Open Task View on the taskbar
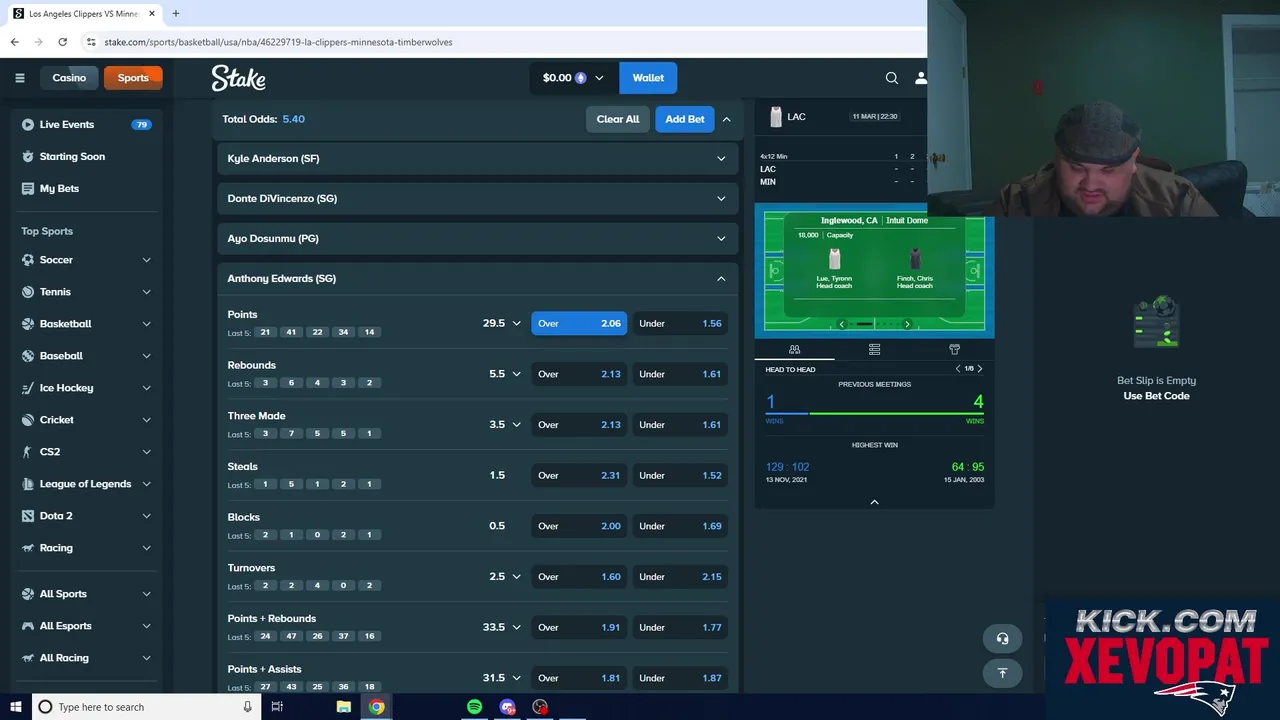Image resolution: width=1280 pixels, height=720 pixels. (x=277, y=707)
